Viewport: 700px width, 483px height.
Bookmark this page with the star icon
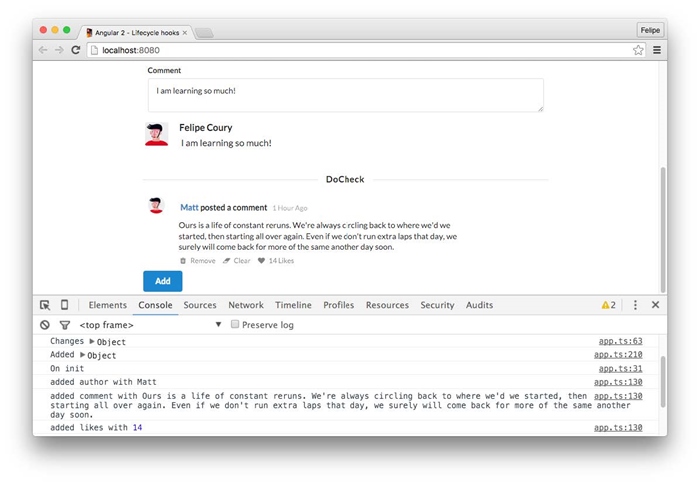coord(638,50)
